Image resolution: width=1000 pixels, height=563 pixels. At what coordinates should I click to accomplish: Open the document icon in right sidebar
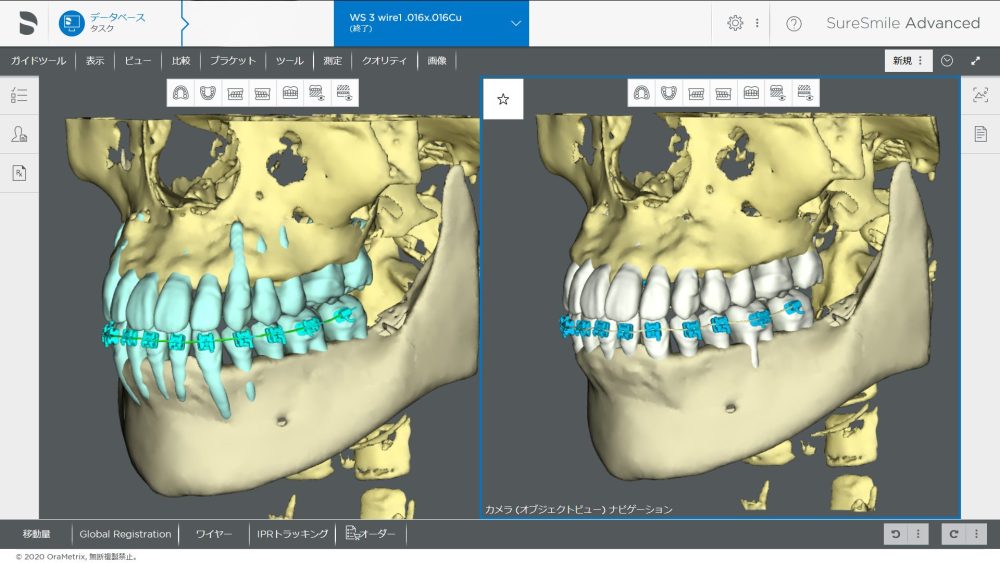tap(981, 134)
